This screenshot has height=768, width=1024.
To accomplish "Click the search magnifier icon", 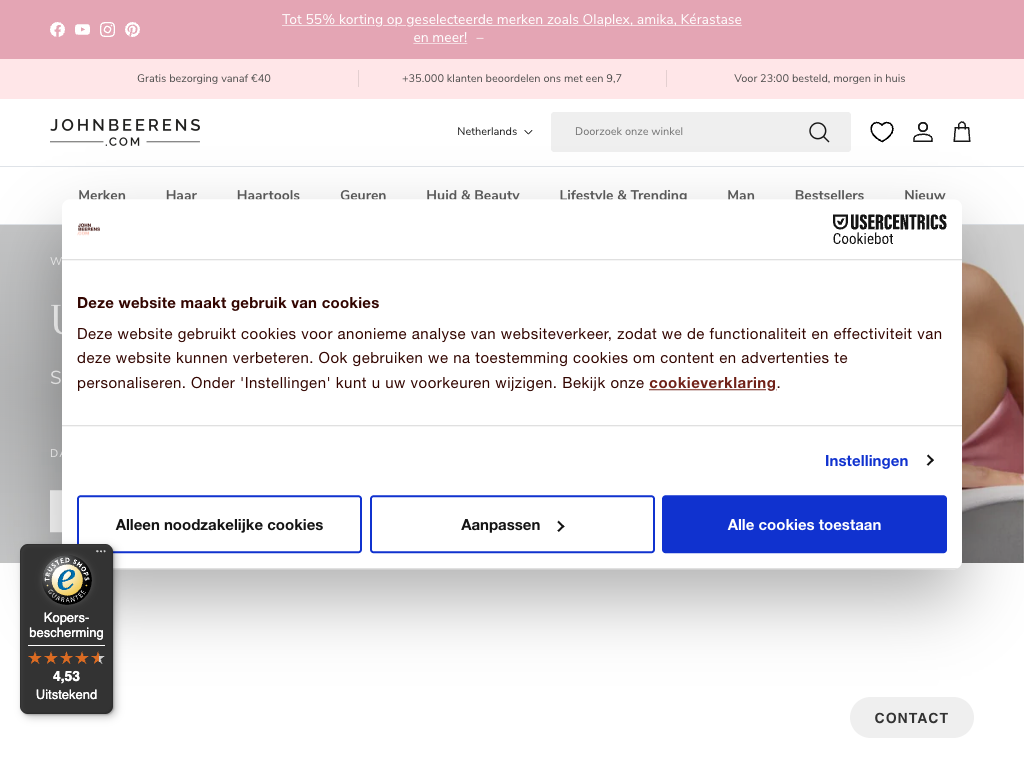I will [x=819, y=132].
